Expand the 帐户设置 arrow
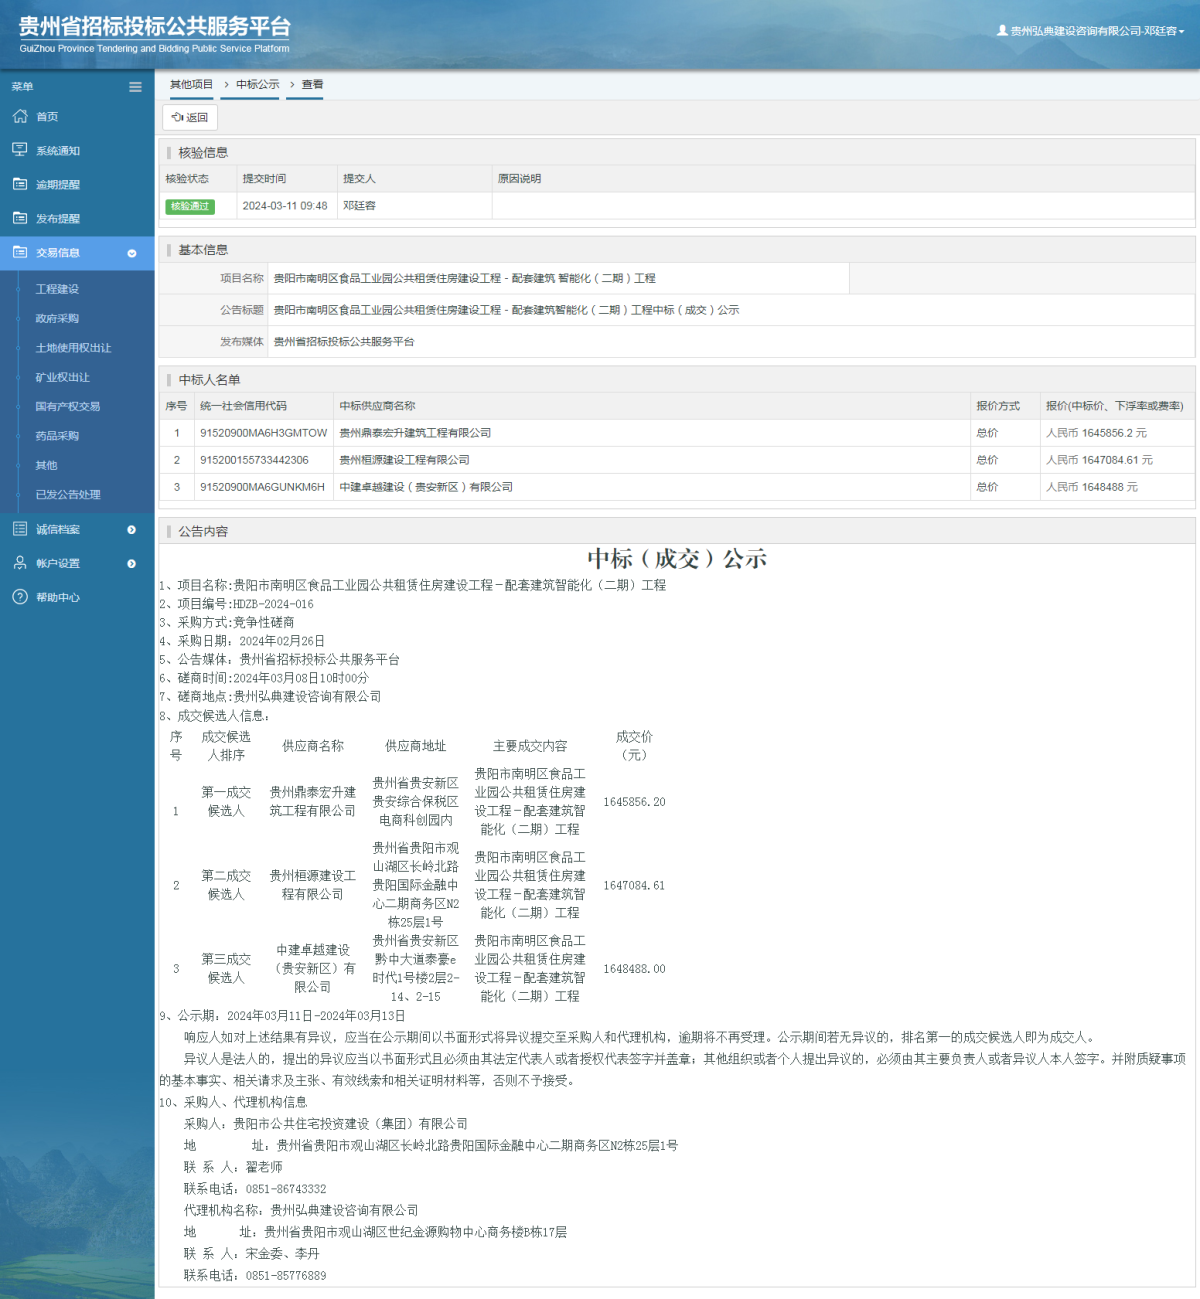The image size is (1200, 1299). (x=132, y=564)
